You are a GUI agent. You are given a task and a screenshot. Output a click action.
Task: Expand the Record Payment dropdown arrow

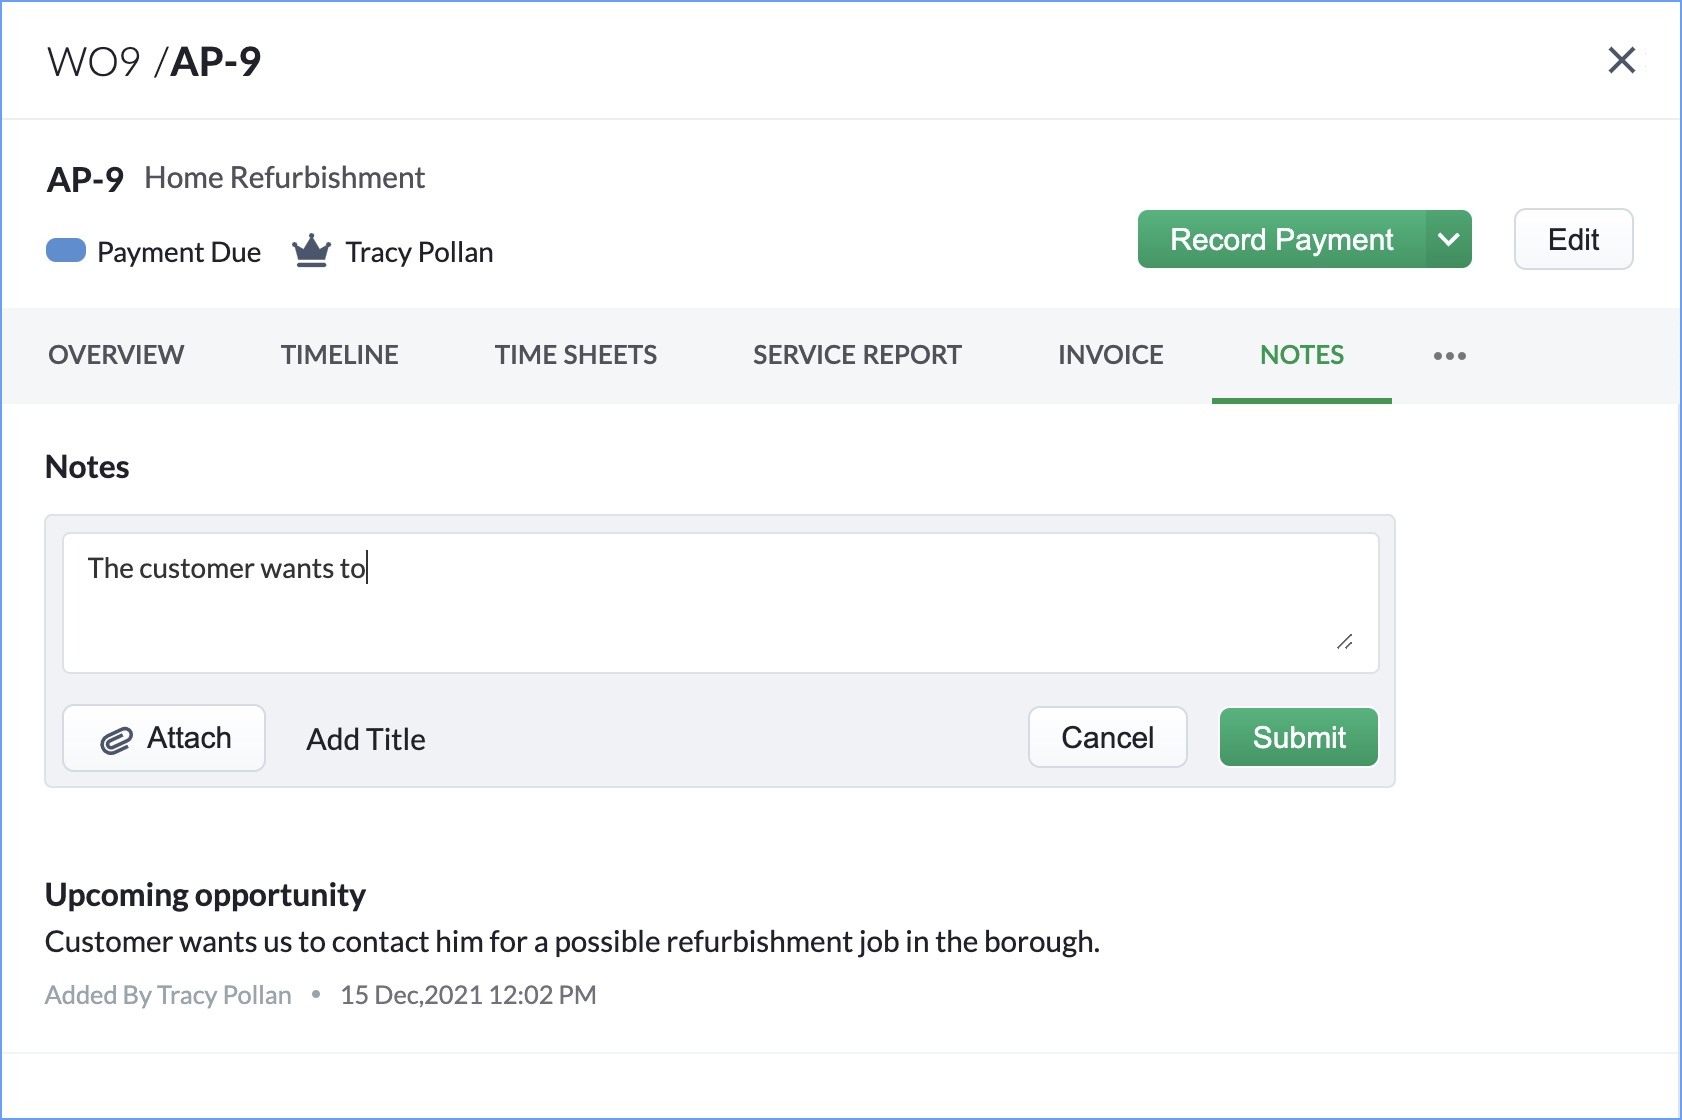[x=1448, y=240]
